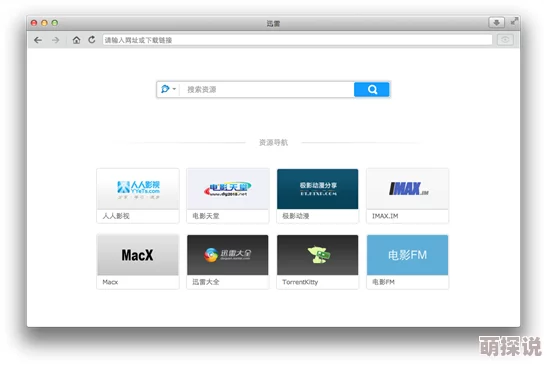Focus the URL or download link address bar
Screen dimensions: 547x365
[x=297, y=40]
